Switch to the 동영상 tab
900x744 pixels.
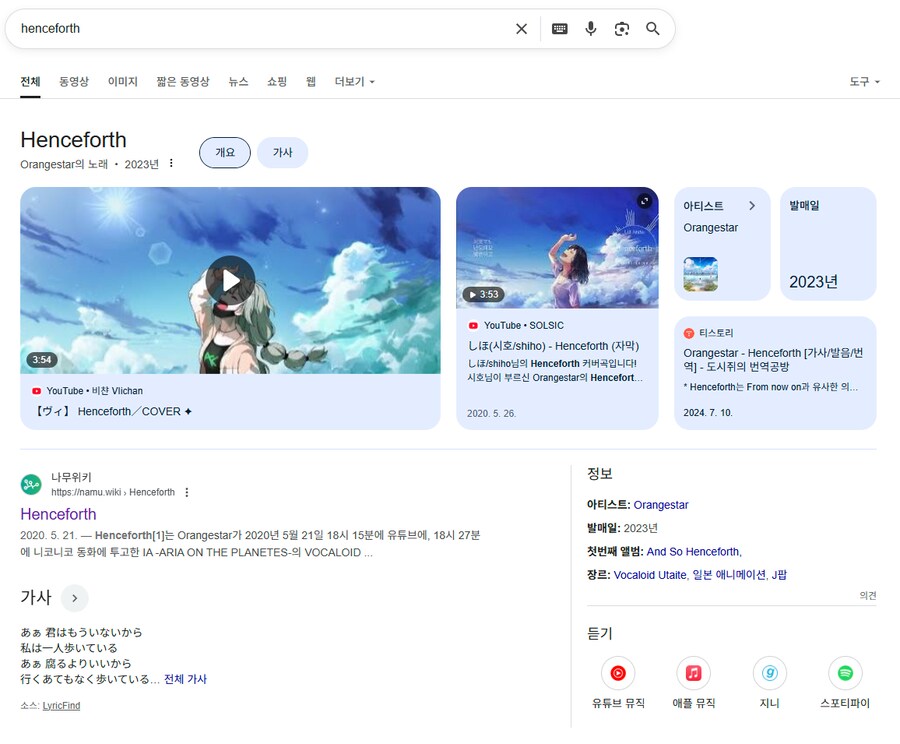74,82
